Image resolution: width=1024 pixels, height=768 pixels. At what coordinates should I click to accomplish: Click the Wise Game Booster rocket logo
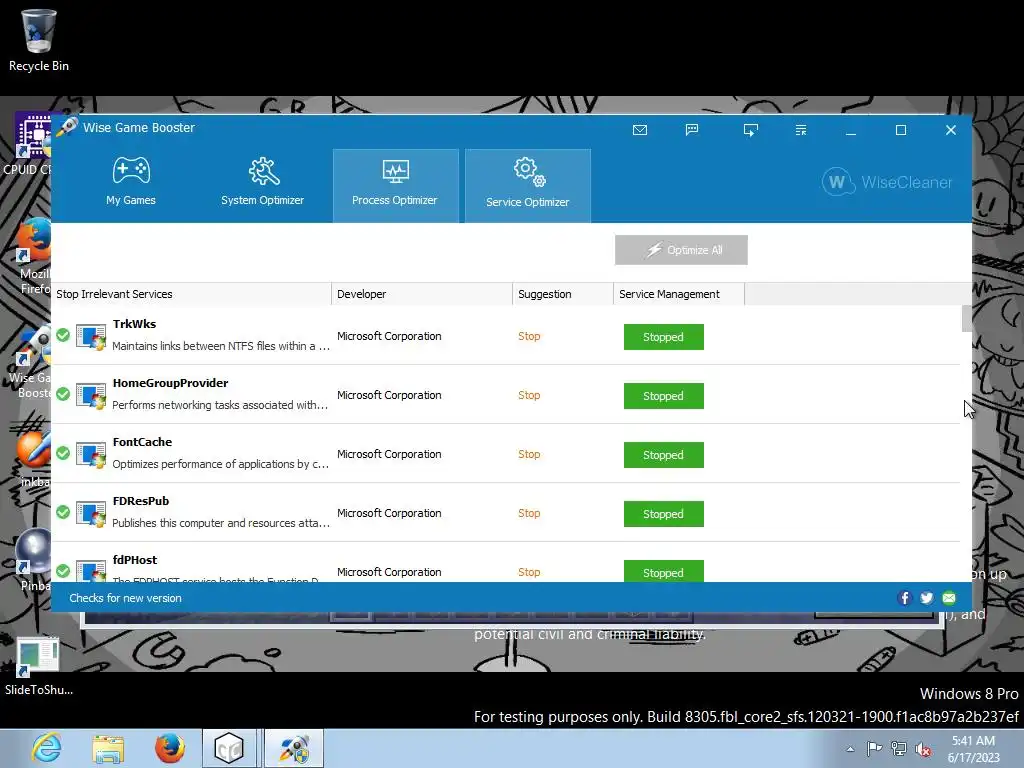[66, 127]
